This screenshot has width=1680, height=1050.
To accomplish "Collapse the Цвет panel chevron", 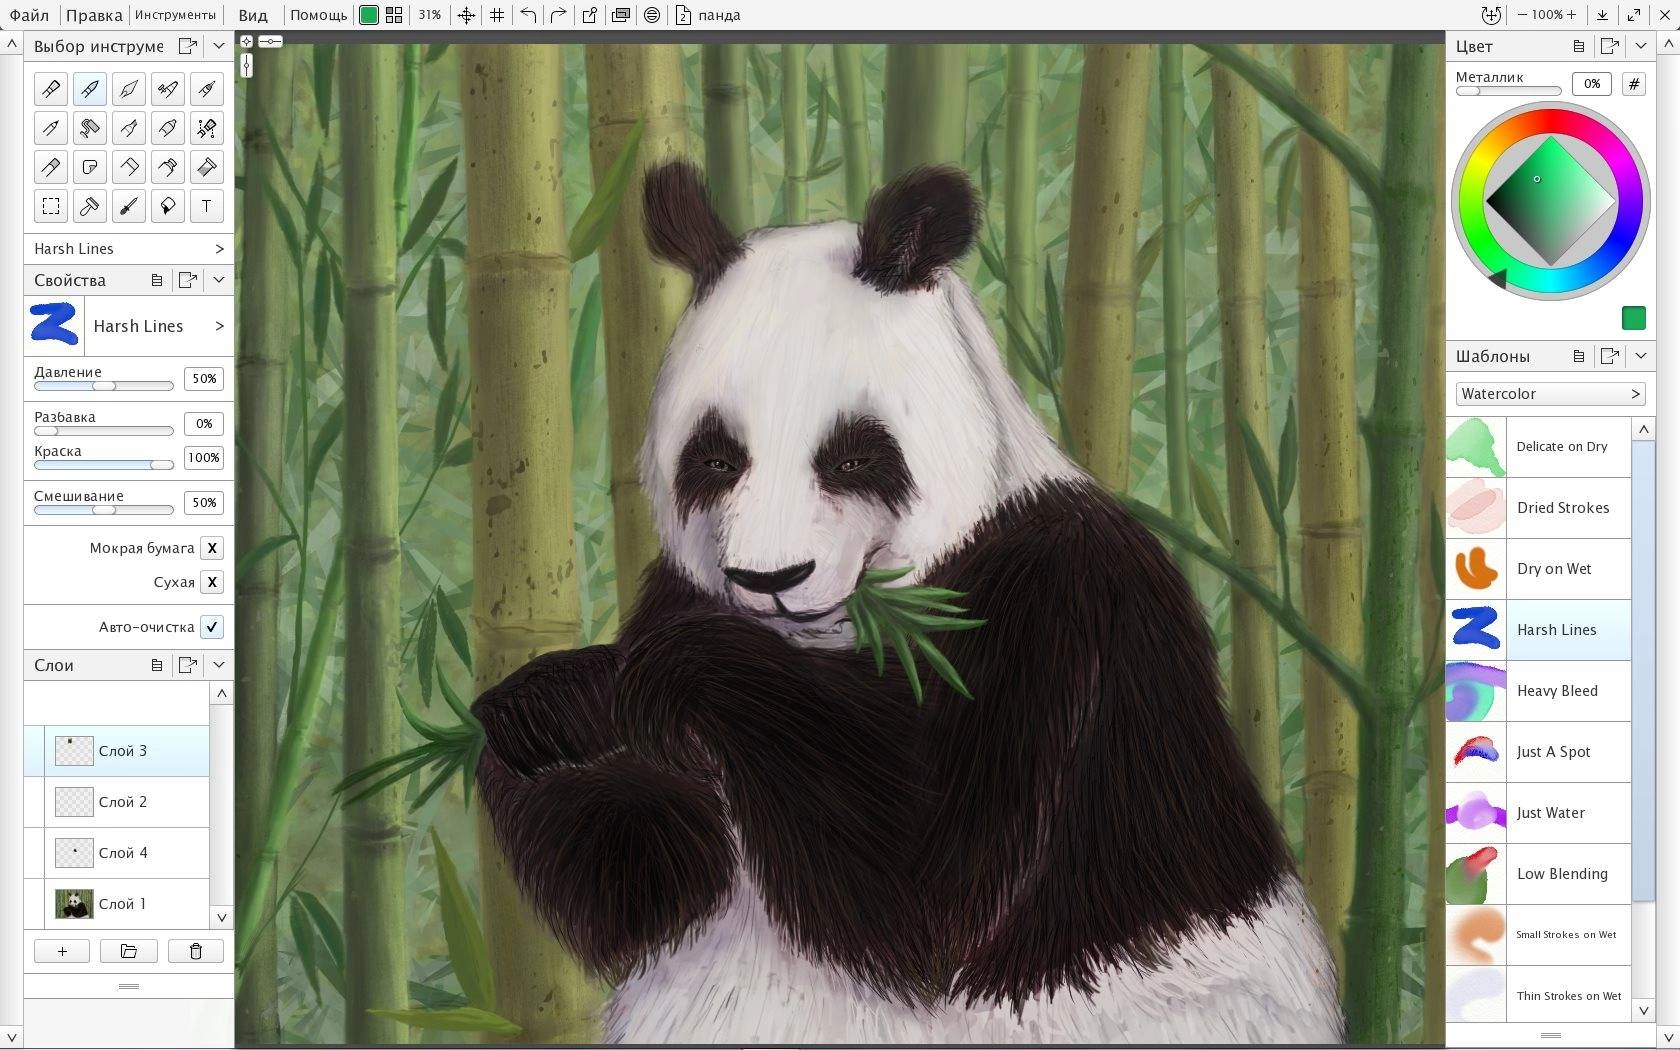I will [x=1641, y=46].
